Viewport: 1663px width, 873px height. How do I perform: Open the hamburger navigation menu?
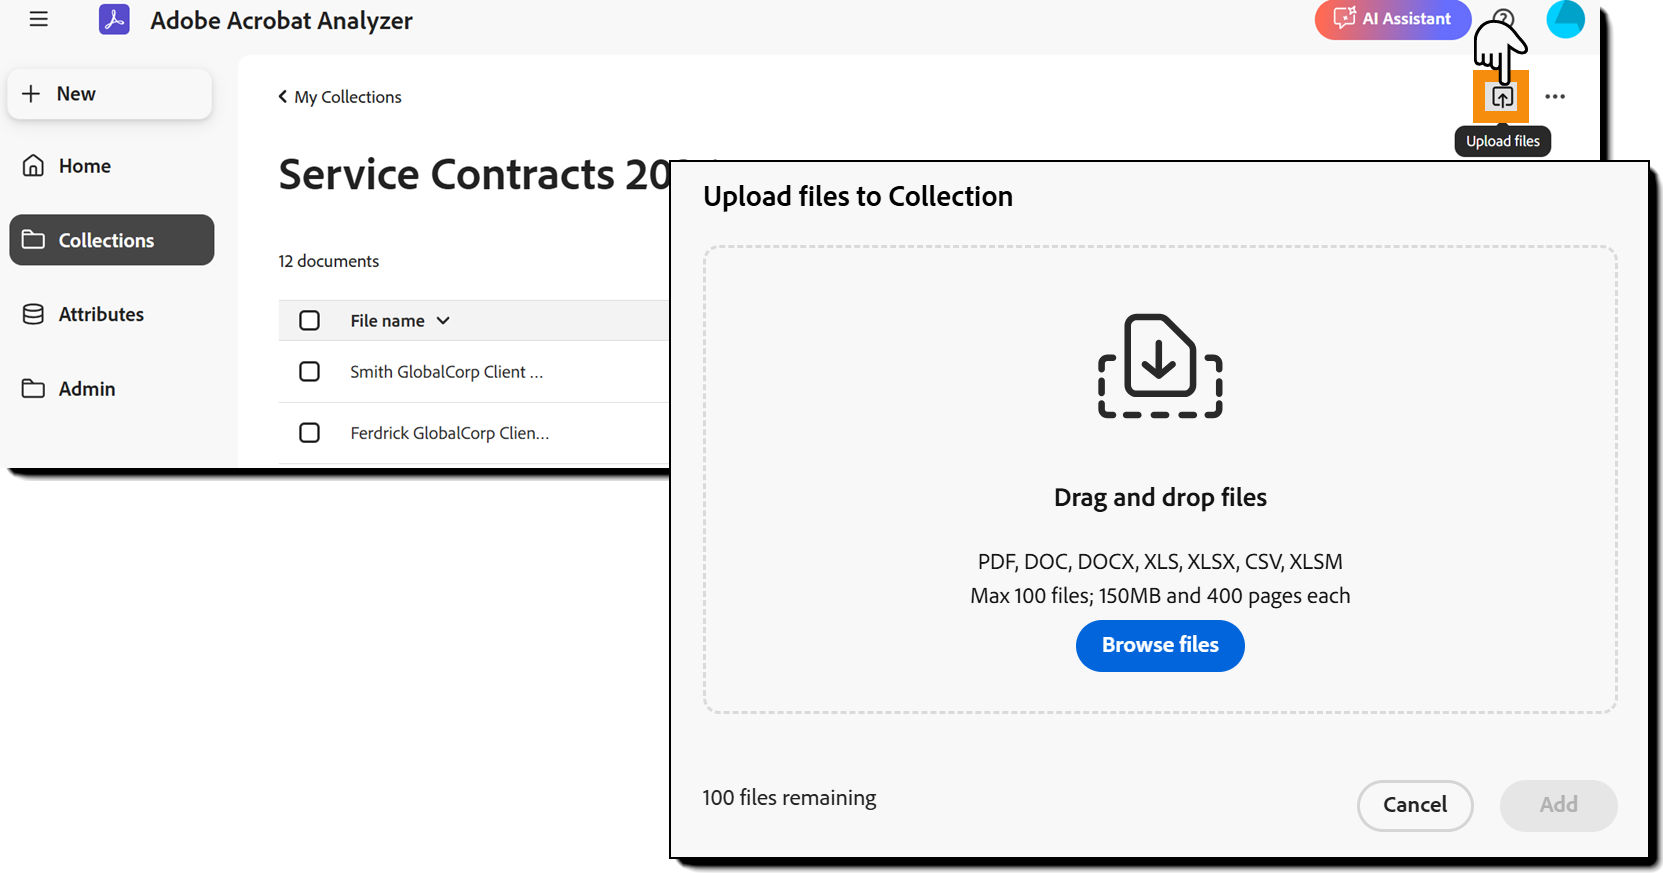point(39,18)
